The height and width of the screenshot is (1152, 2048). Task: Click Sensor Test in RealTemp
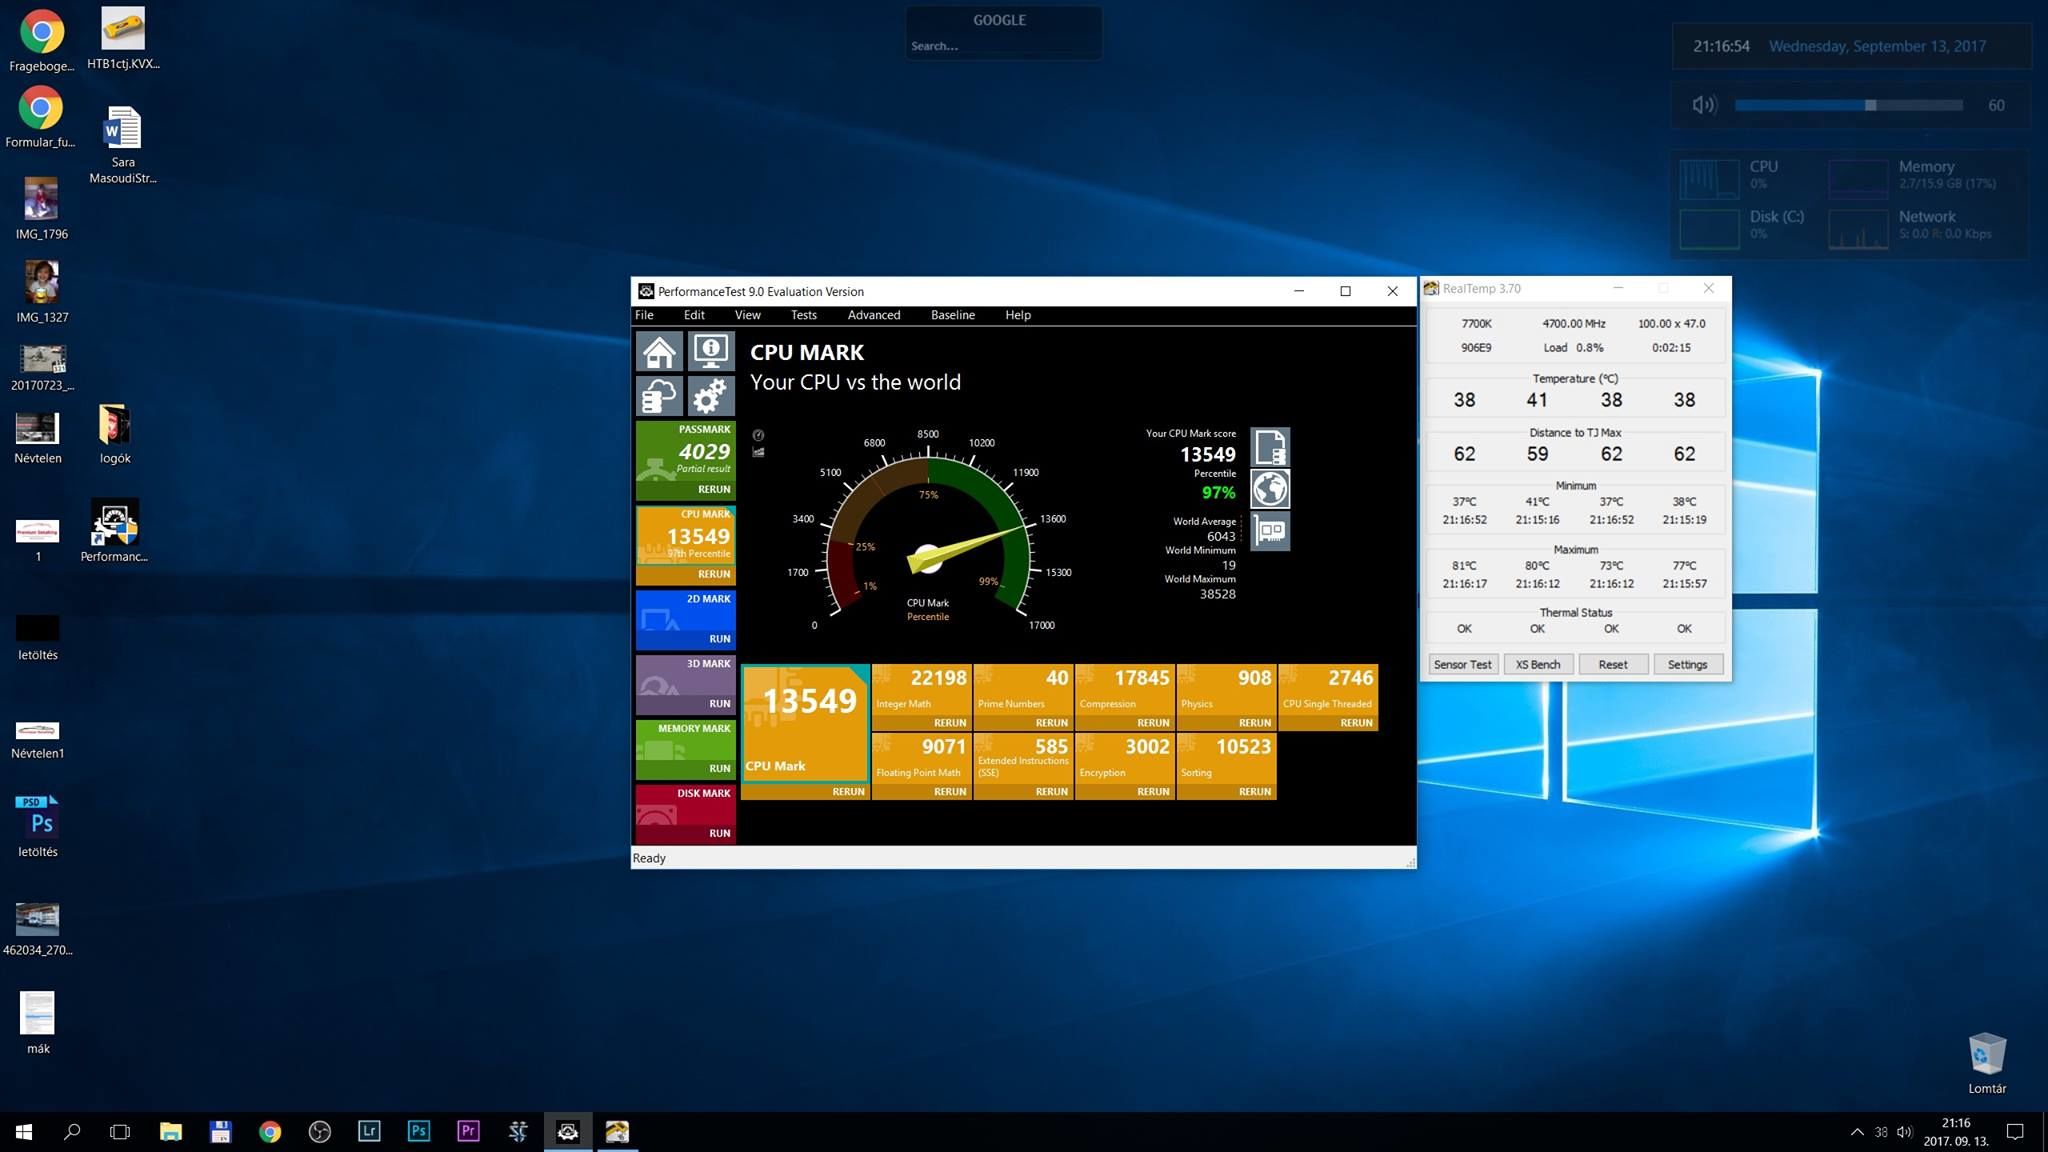click(1462, 664)
